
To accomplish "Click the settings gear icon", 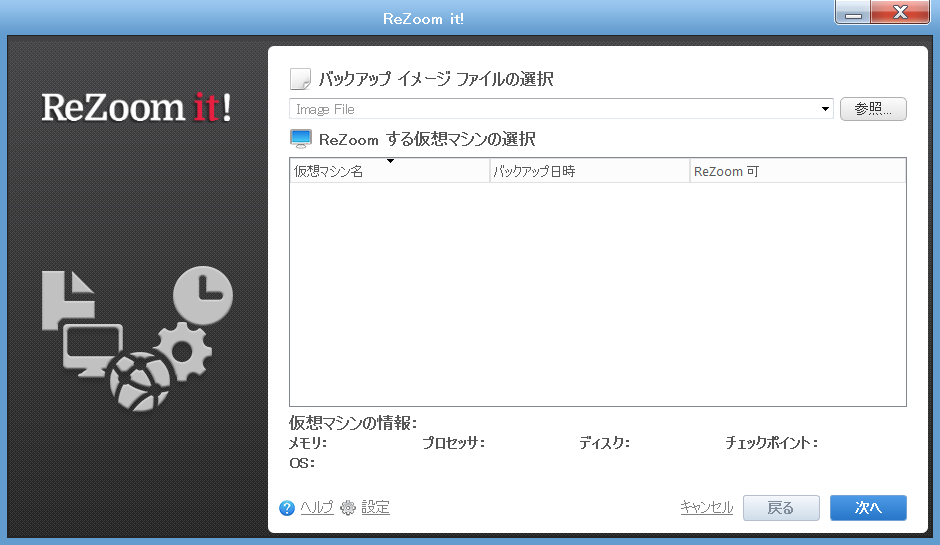I will coord(348,508).
